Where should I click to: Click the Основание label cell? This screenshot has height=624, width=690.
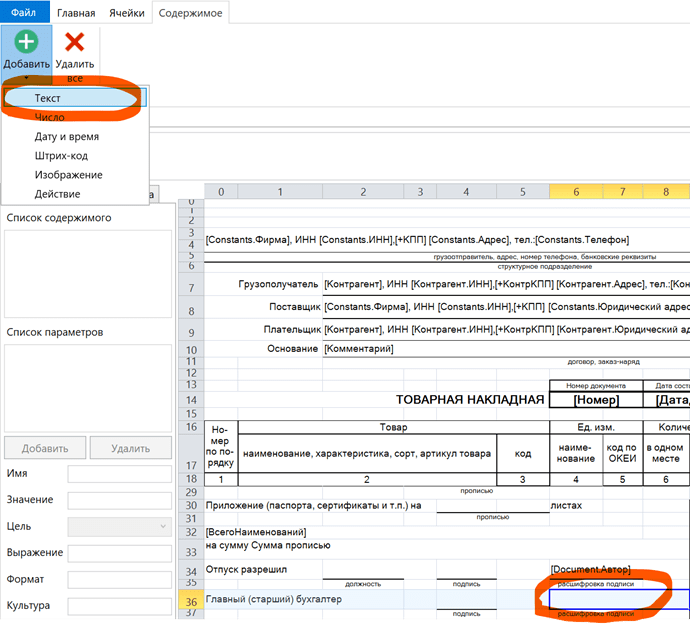pyautogui.click(x=292, y=349)
